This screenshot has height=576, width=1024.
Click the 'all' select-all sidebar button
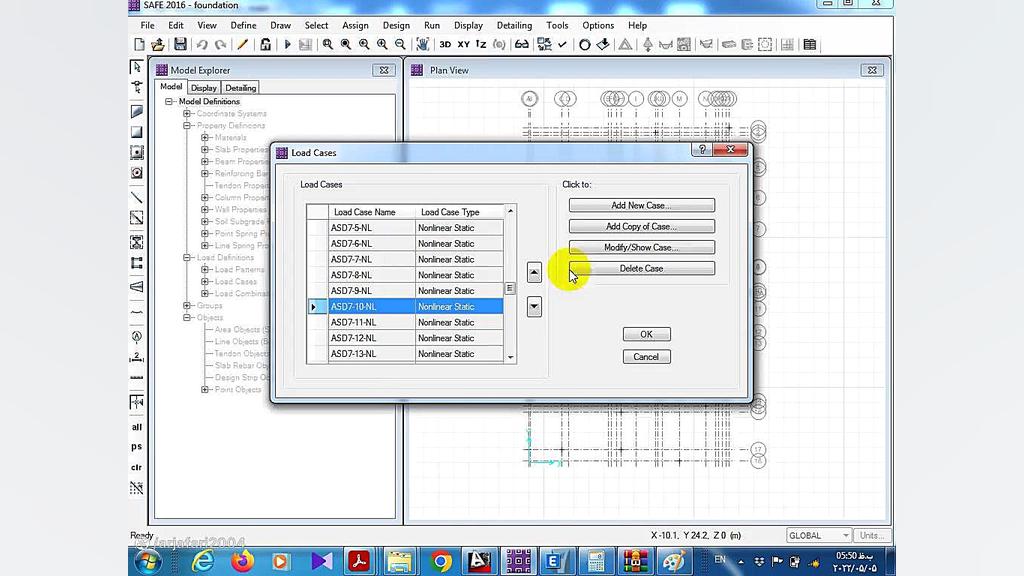[136, 427]
